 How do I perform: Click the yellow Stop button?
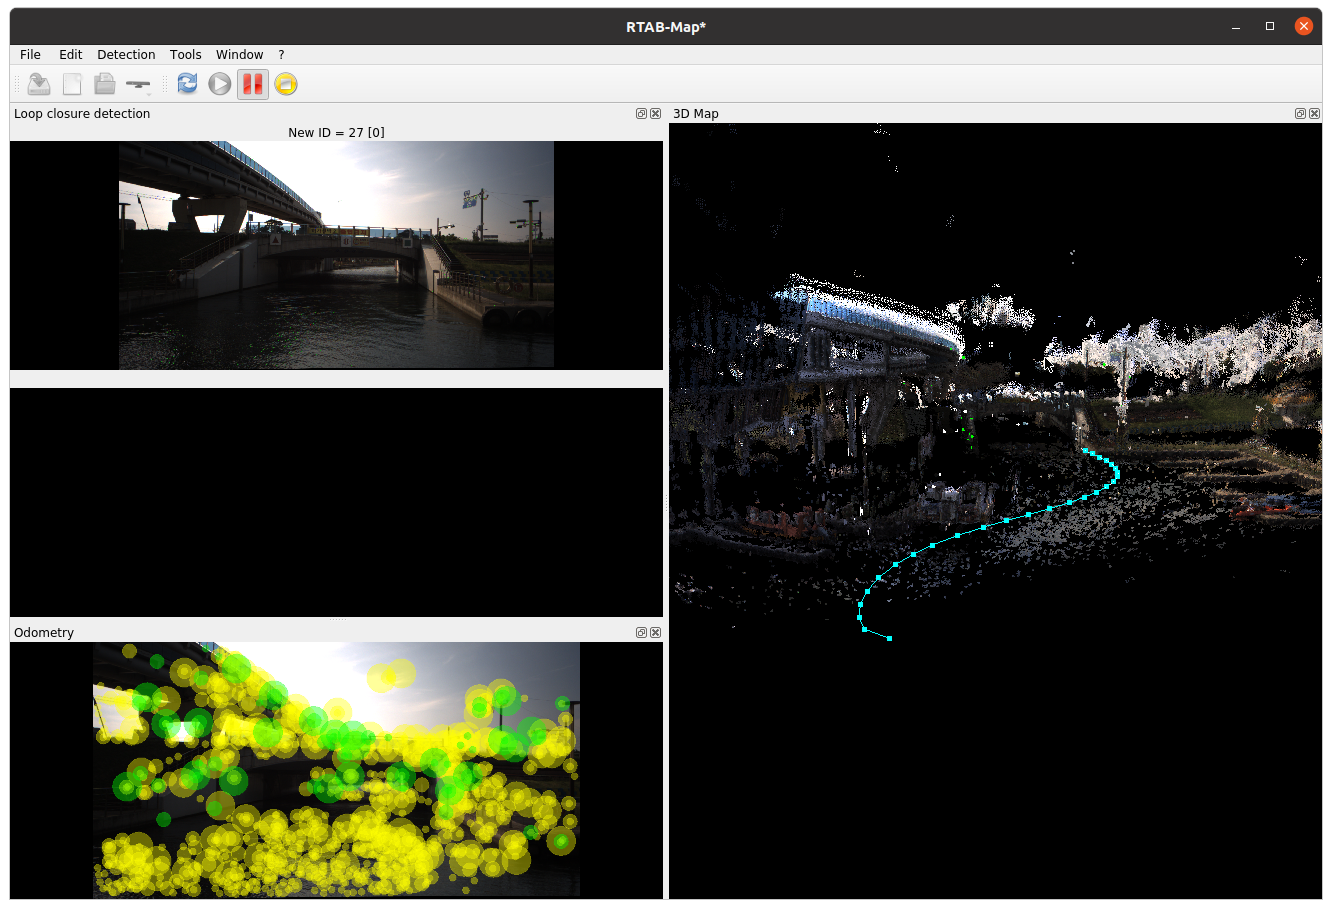click(x=286, y=84)
